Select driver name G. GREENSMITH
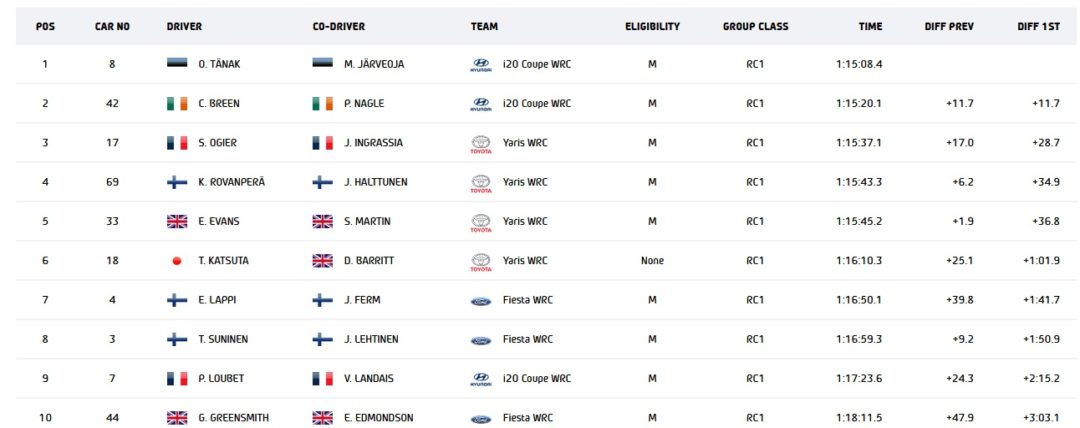This screenshot has width=1080, height=428. [x=233, y=418]
